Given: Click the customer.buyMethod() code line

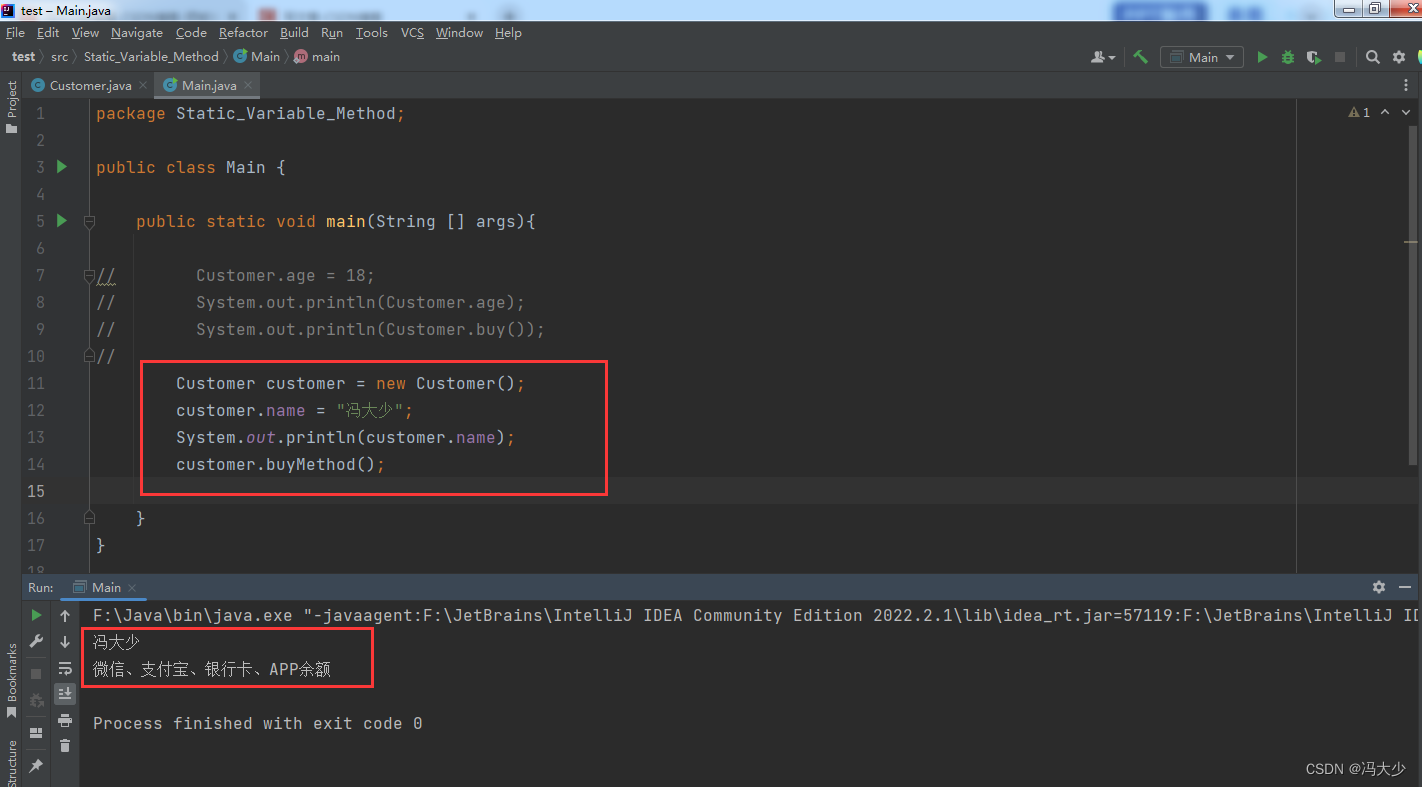Looking at the screenshot, I should coord(280,464).
